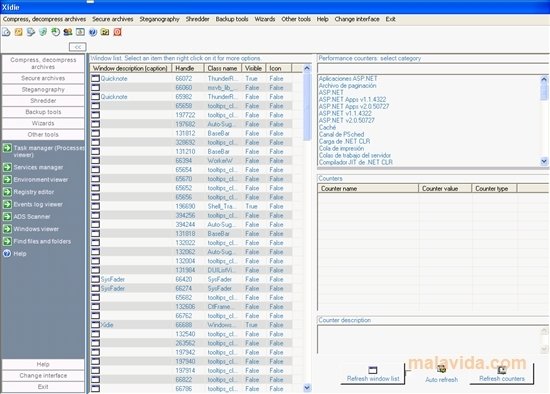Click the red Exit power icon
Screen dimensions: 550x394
point(118,32)
